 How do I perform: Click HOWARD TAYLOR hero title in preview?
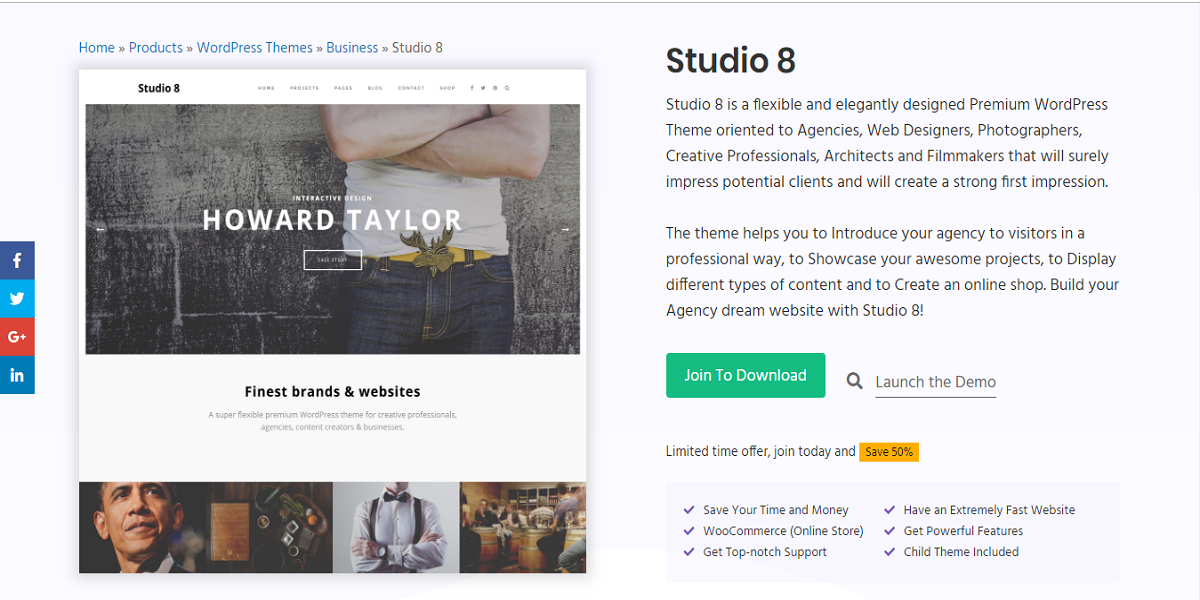tap(333, 220)
